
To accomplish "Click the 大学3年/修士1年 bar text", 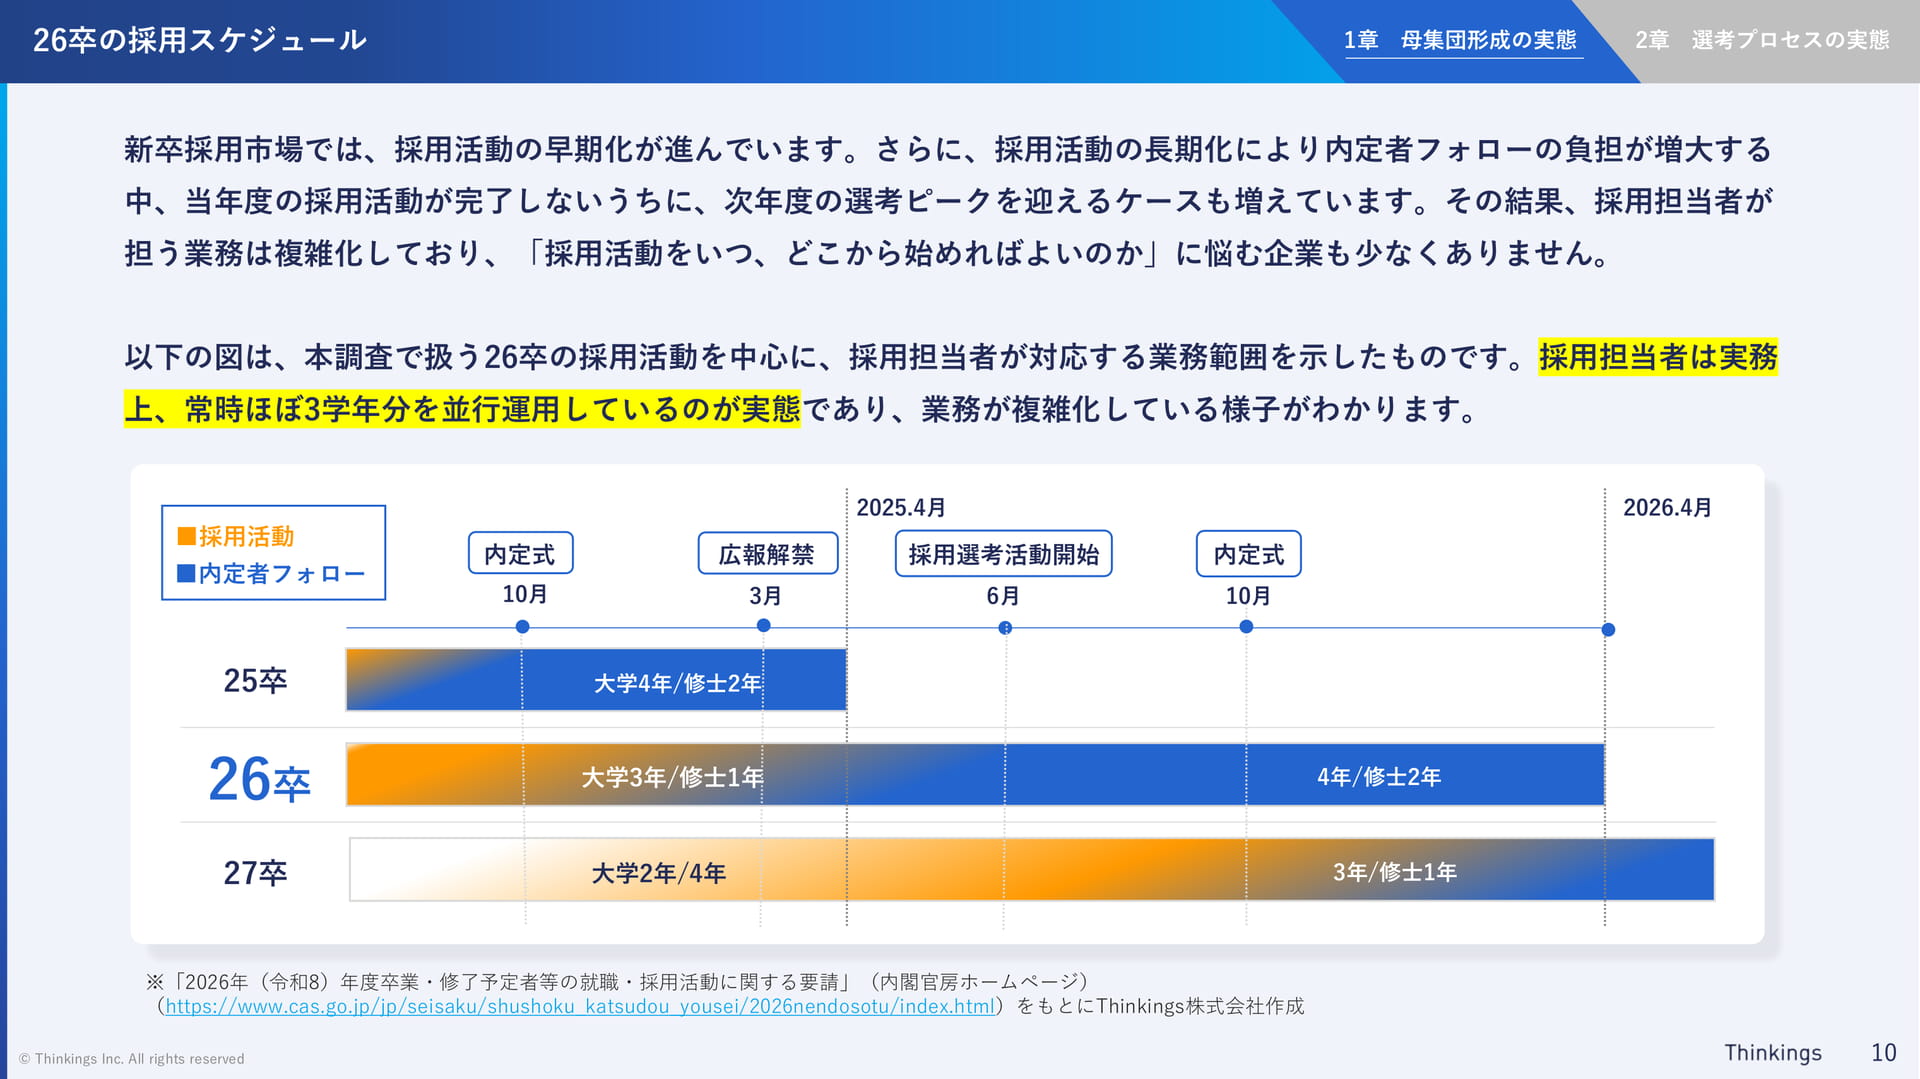I will tap(672, 777).
